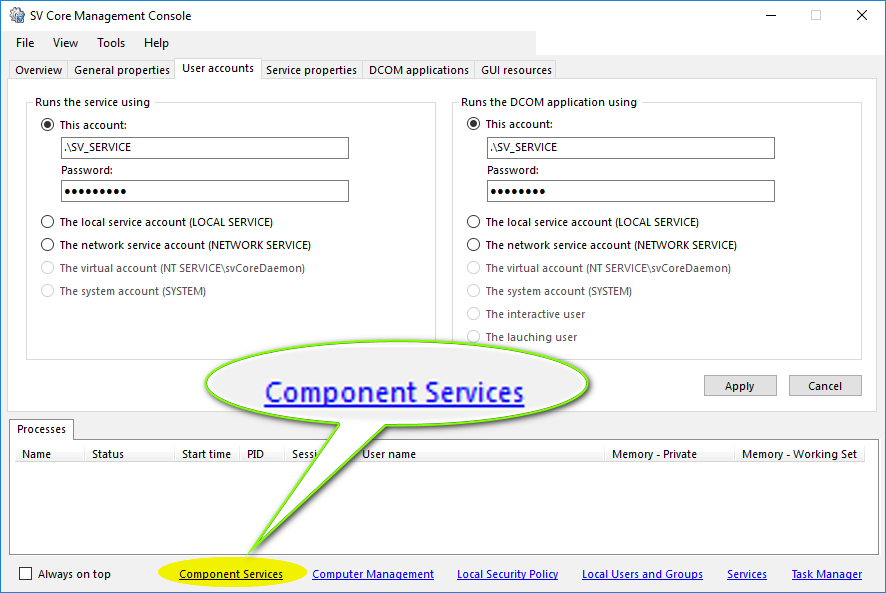
Task: Open the Computer Management link
Action: [x=373, y=574]
